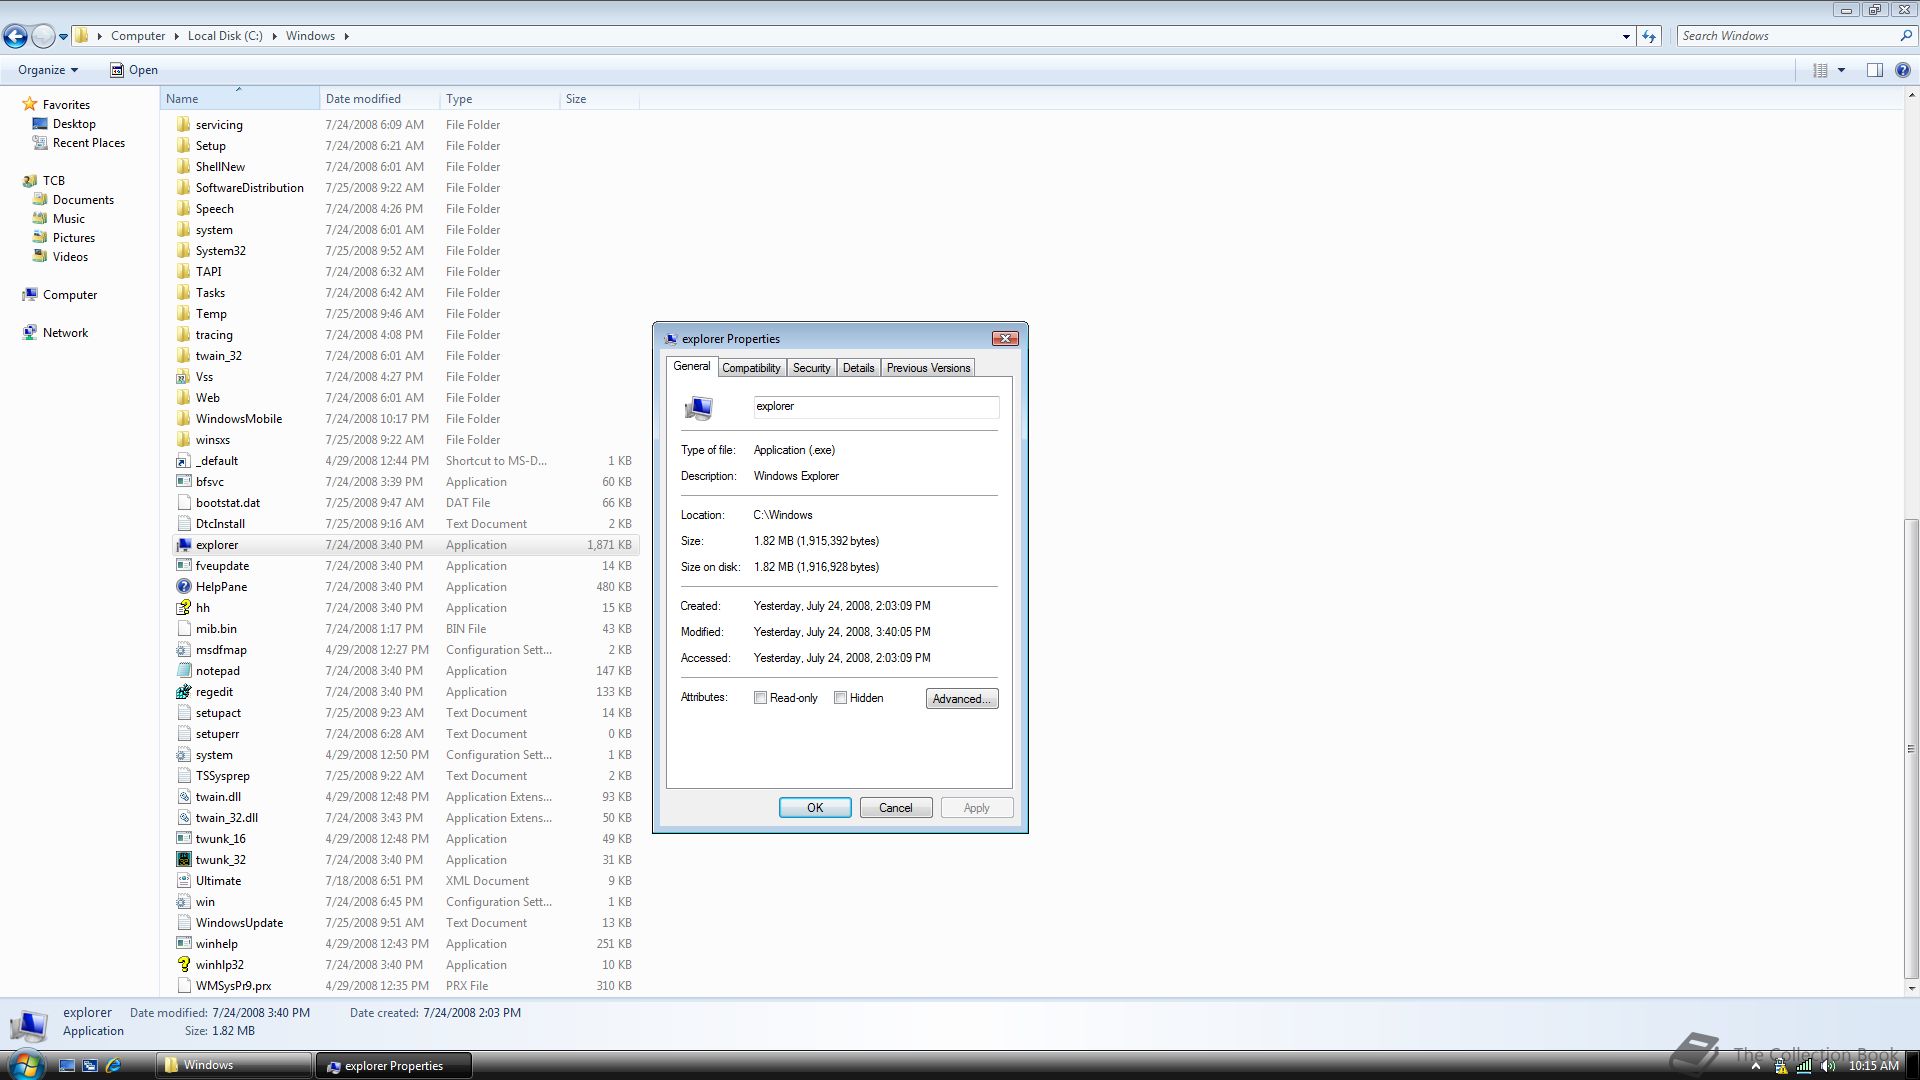Open Videos library in sidebar
This screenshot has width=1920, height=1080.
coord(70,257)
